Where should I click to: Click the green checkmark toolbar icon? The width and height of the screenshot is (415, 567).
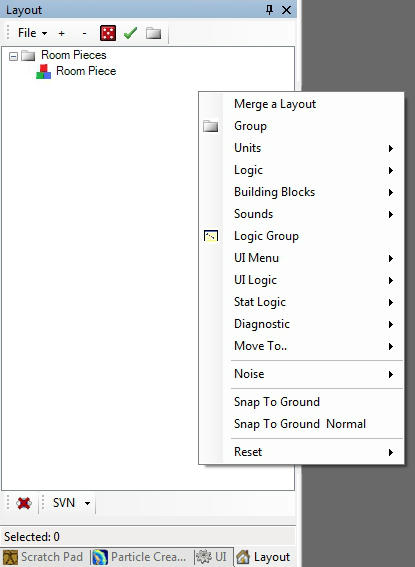(x=130, y=33)
